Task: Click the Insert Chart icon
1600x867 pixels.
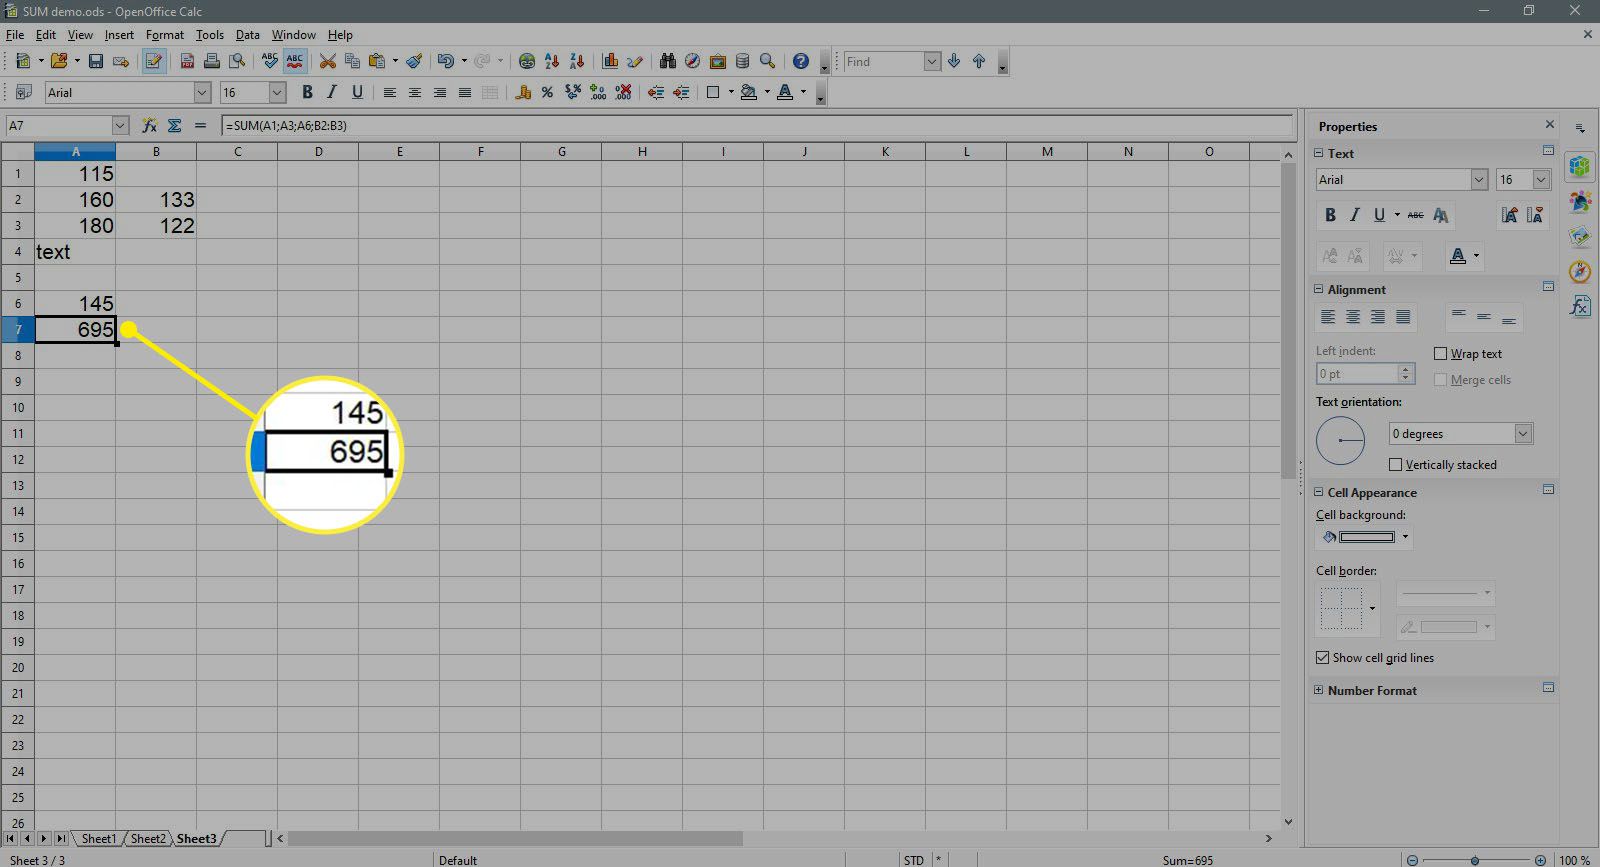Action: [x=610, y=62]
